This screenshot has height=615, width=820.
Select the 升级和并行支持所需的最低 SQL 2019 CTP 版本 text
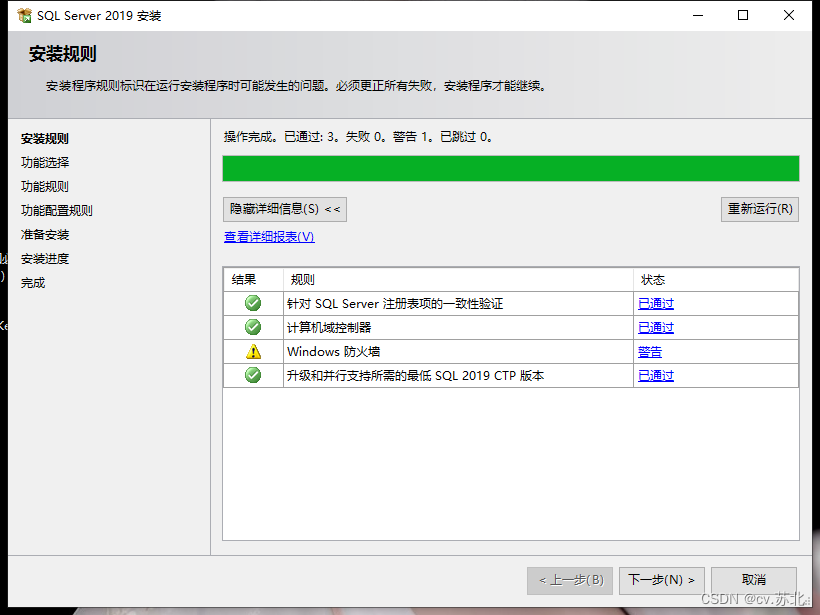tap(416, 376)
